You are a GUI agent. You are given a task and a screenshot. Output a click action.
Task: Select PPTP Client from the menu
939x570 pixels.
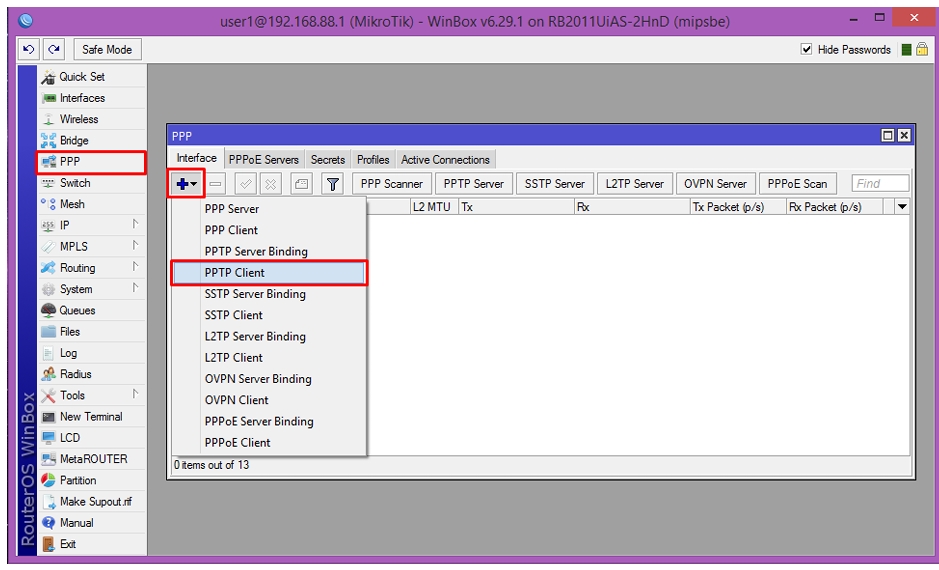tap(269, 273)
